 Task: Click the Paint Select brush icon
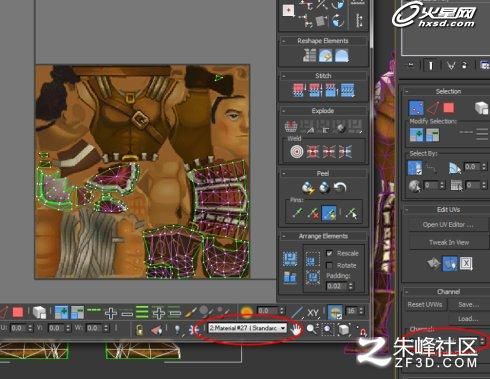pos(191,312)
